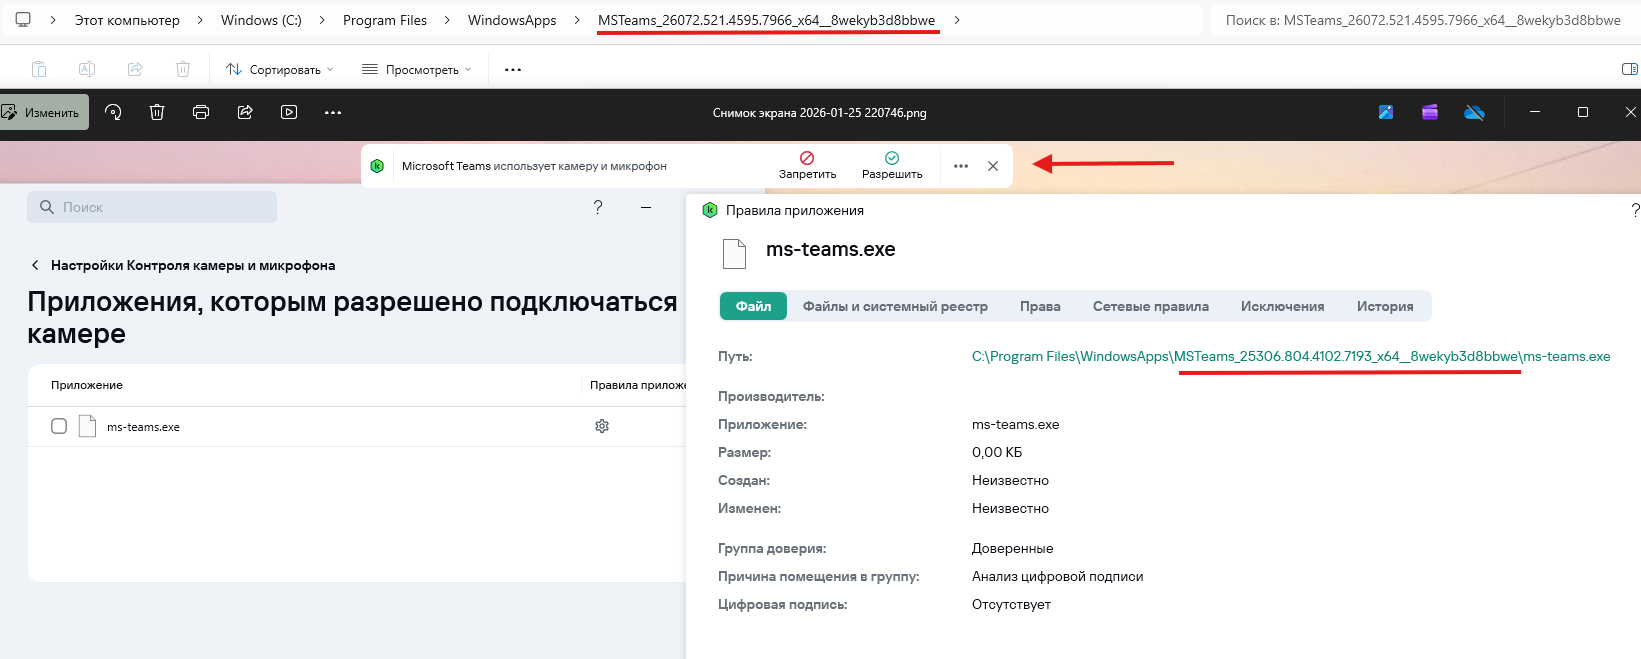Open the Сортировать sort dropdown
This screenshot has width=1641, height=659.
click(280, 69)
